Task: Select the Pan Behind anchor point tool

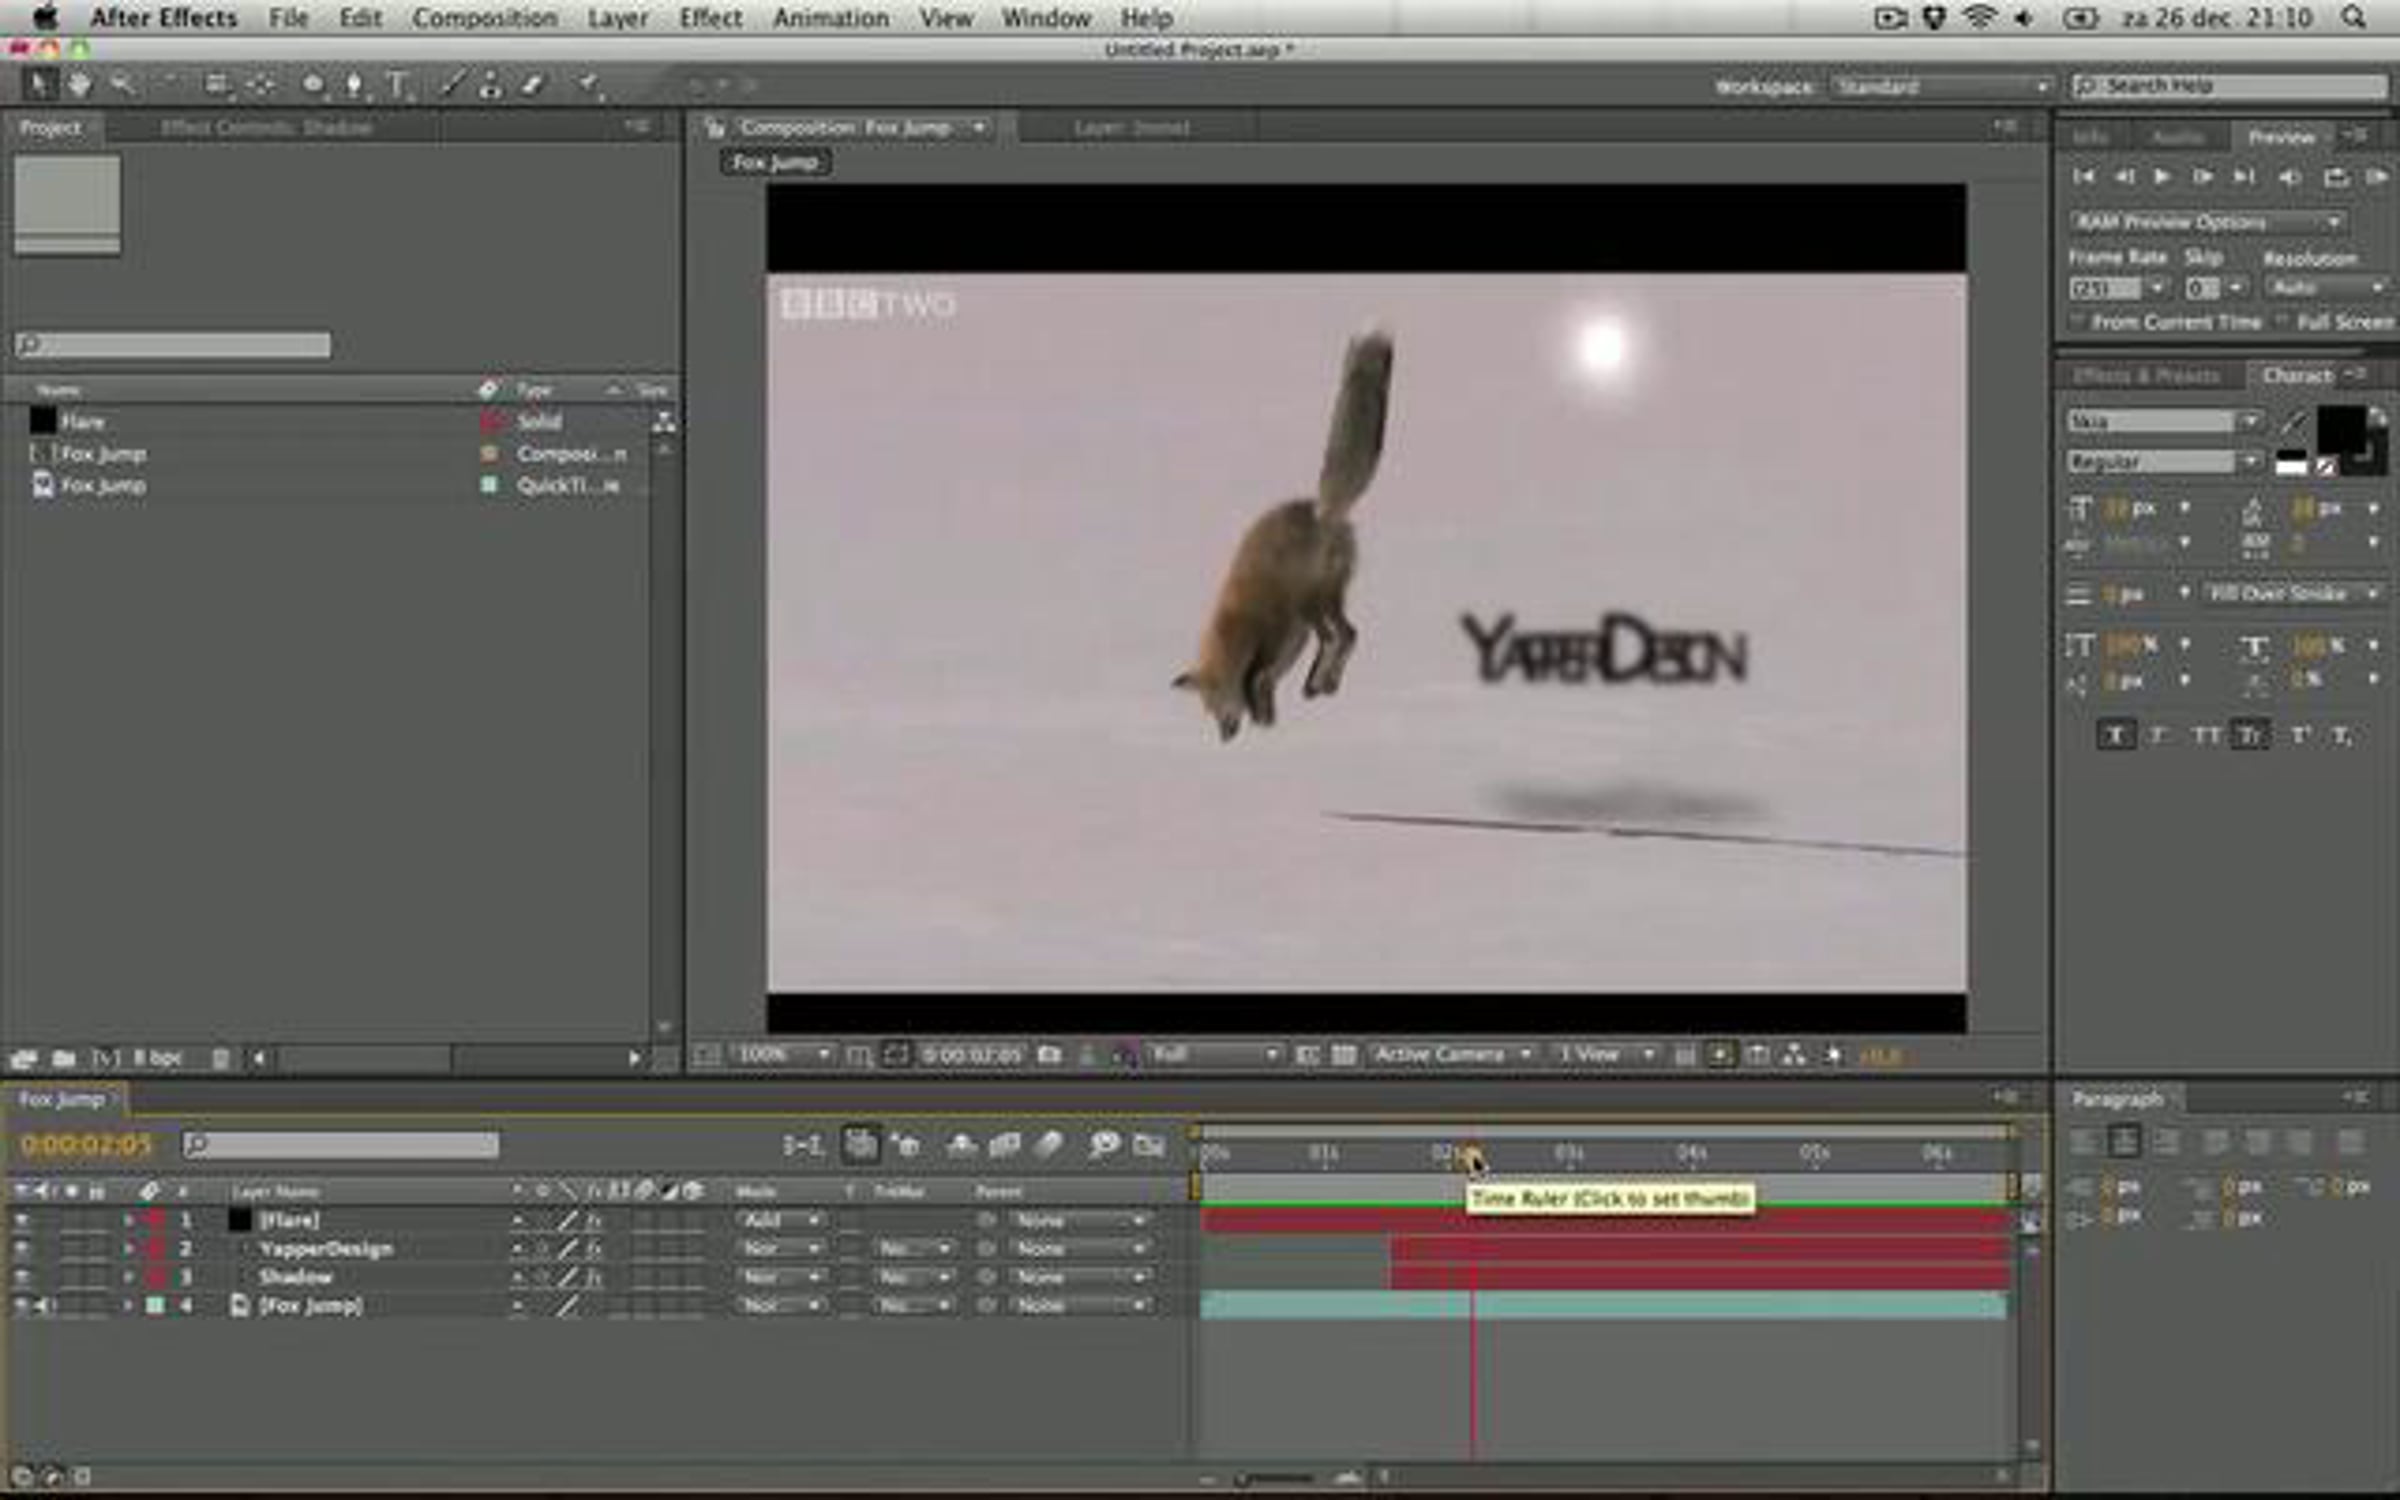Action: pos(261,86)
